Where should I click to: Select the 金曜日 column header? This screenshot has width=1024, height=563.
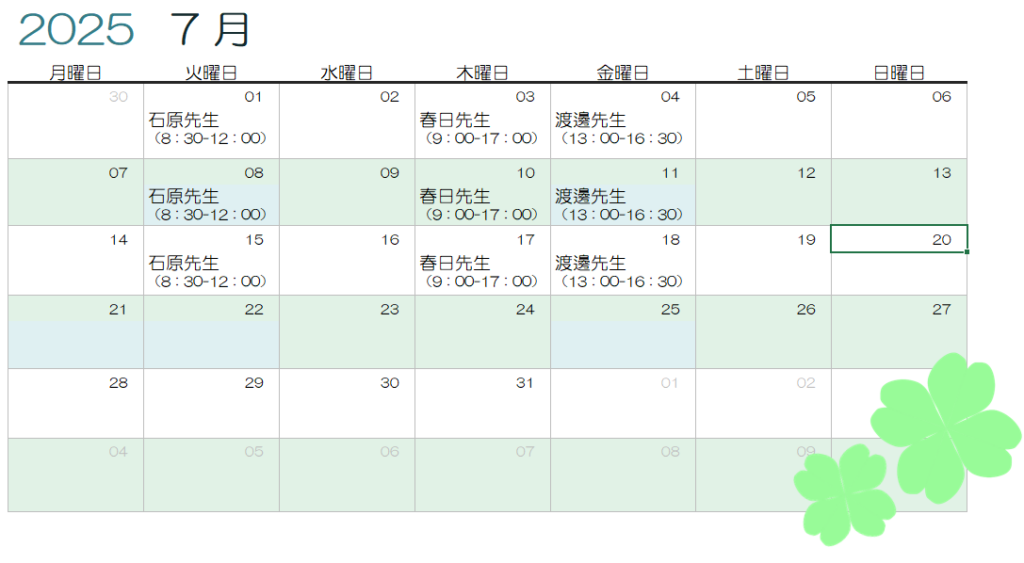click(x=622, y=73)
